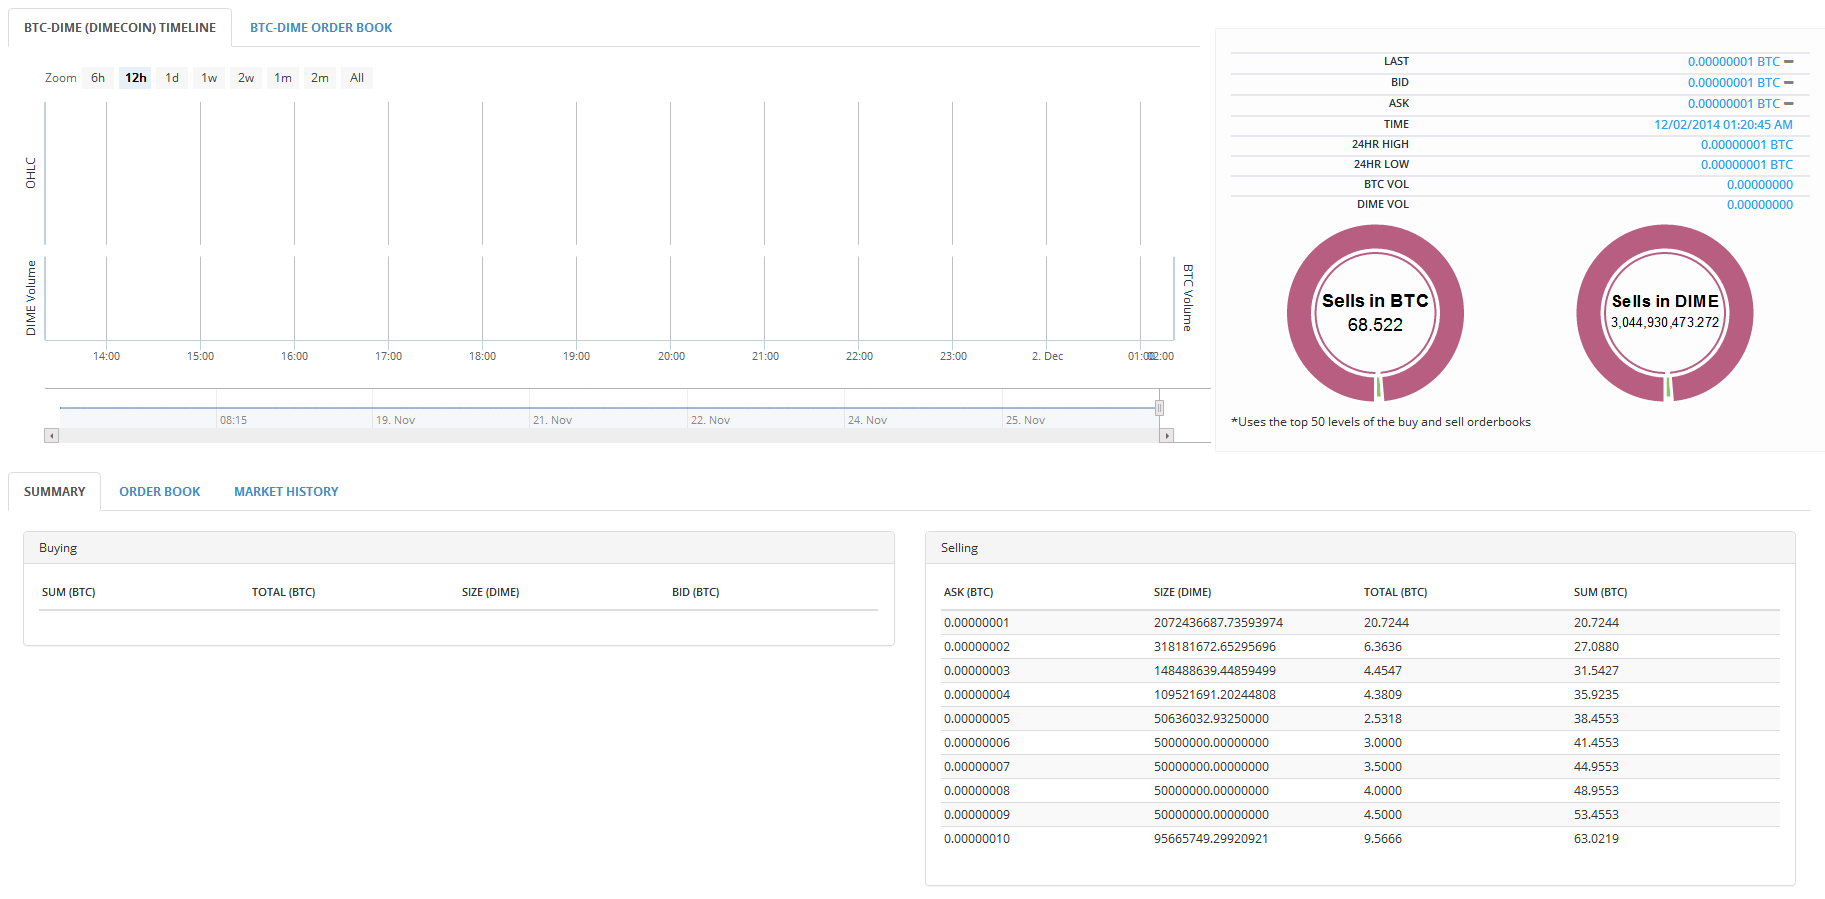Viewport: 1825px width, 899px height.
Task: Sort Buying table by TOTAL (BTC) header
Action: pyautogui.click(x=284, y=593)
